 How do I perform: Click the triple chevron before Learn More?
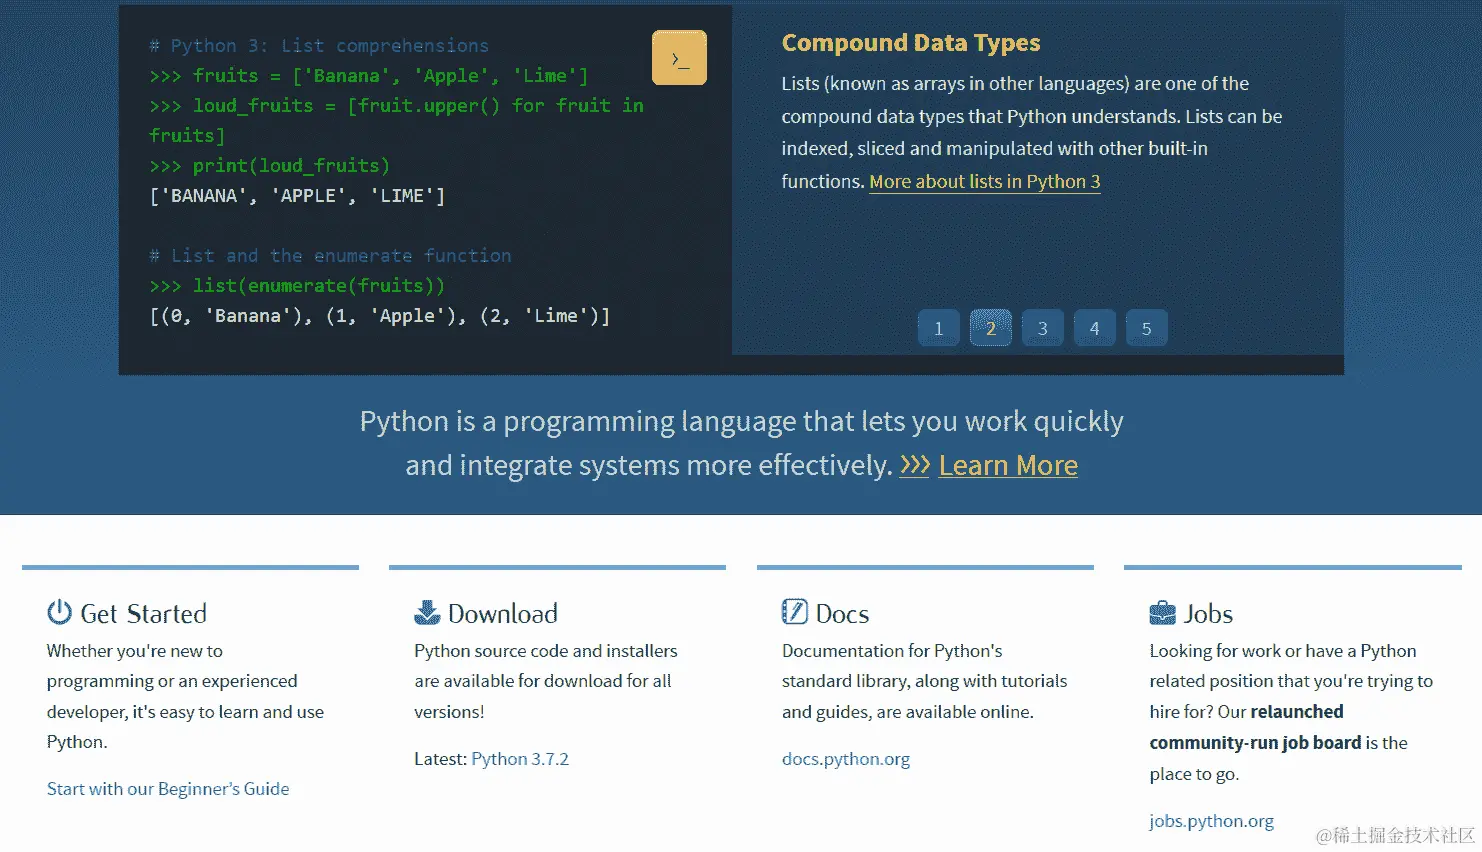click(x=915, y=465)
